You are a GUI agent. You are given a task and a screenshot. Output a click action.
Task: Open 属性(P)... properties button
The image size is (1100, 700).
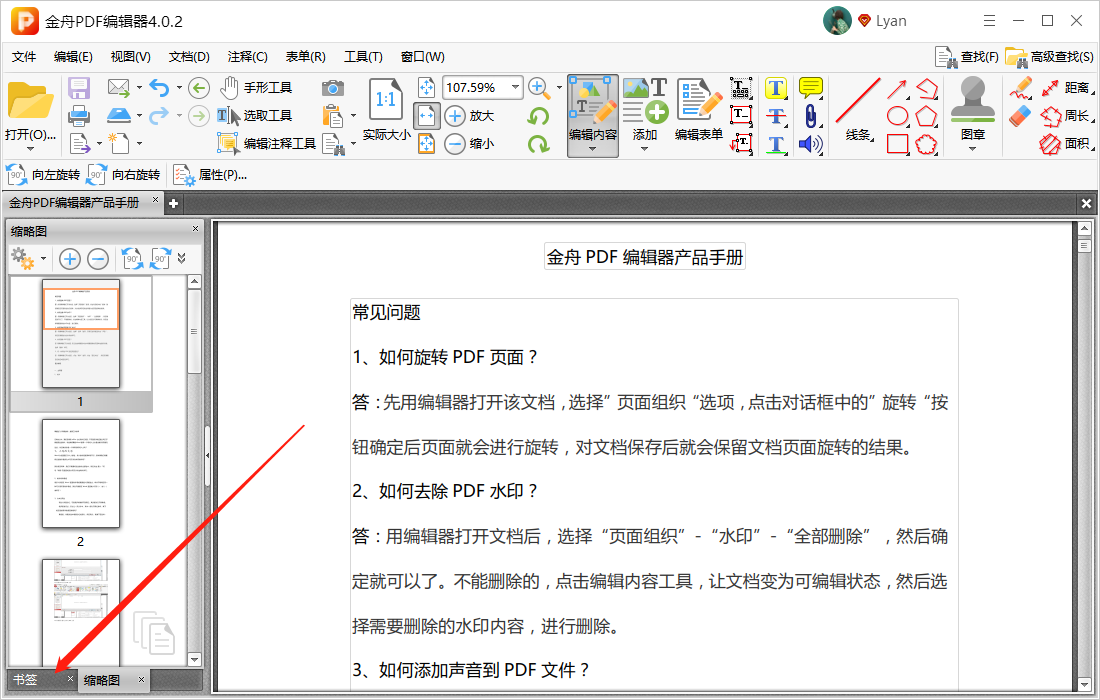[x=210, y=175]
